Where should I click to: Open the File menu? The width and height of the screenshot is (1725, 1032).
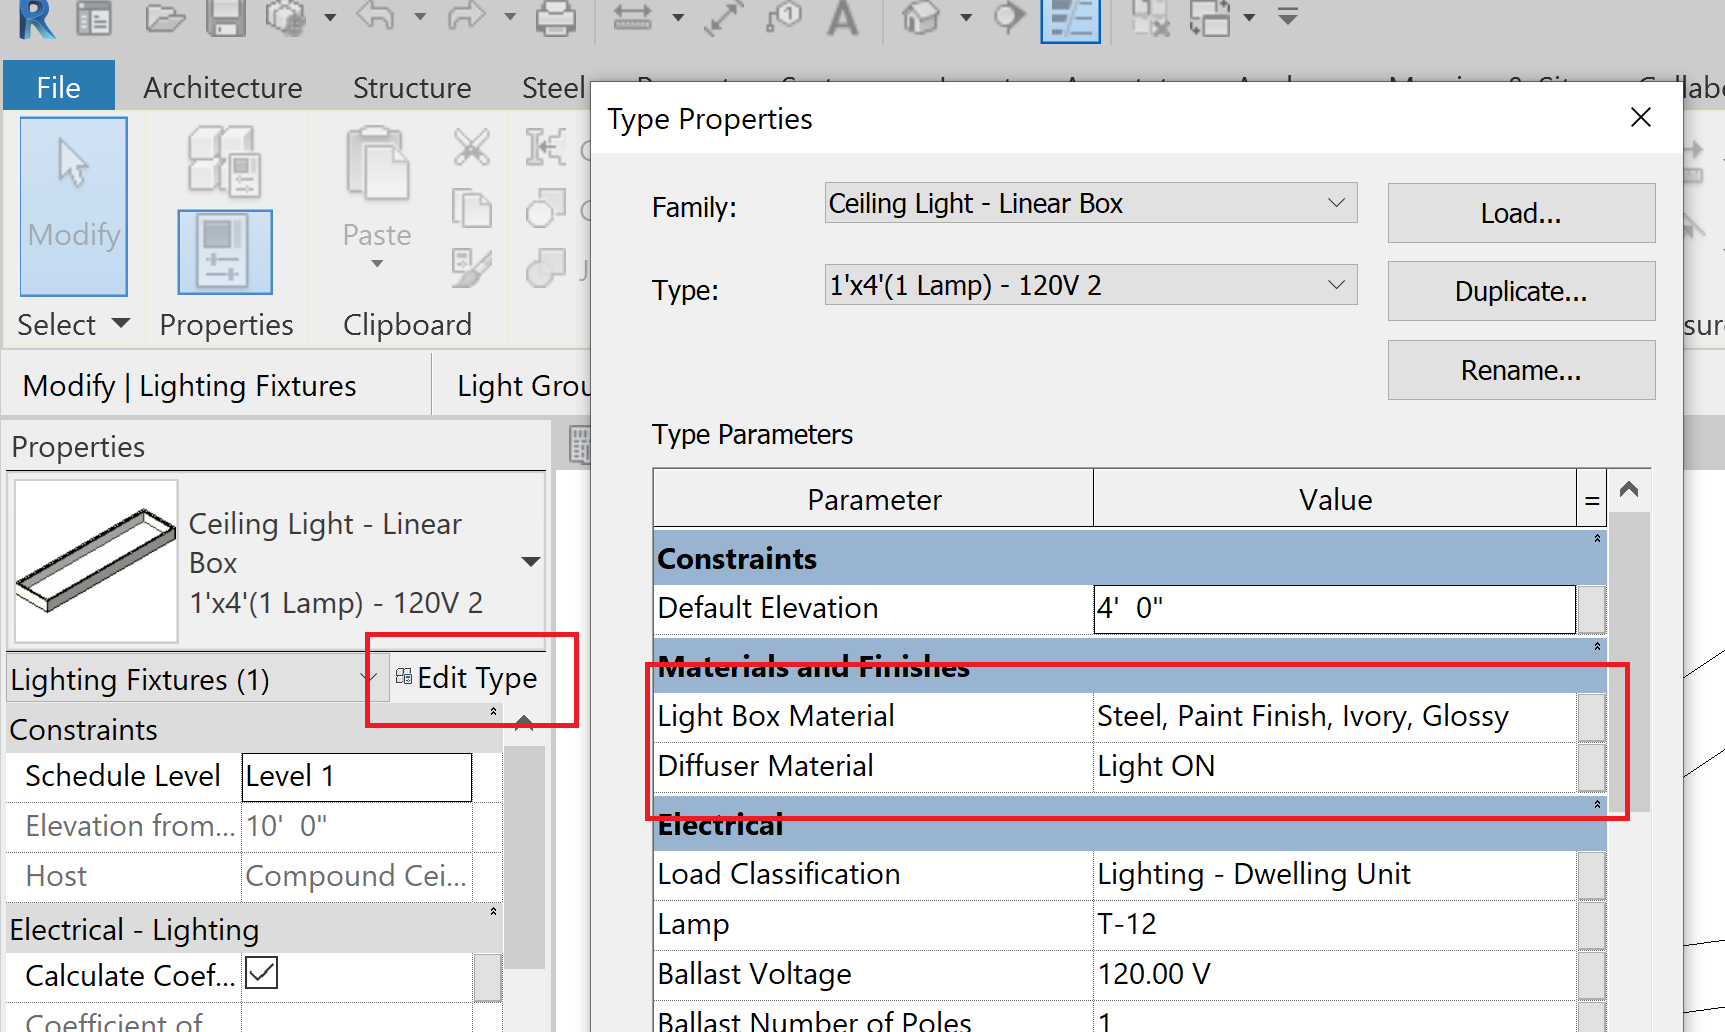pyautogui.click(x=58, y=86)
